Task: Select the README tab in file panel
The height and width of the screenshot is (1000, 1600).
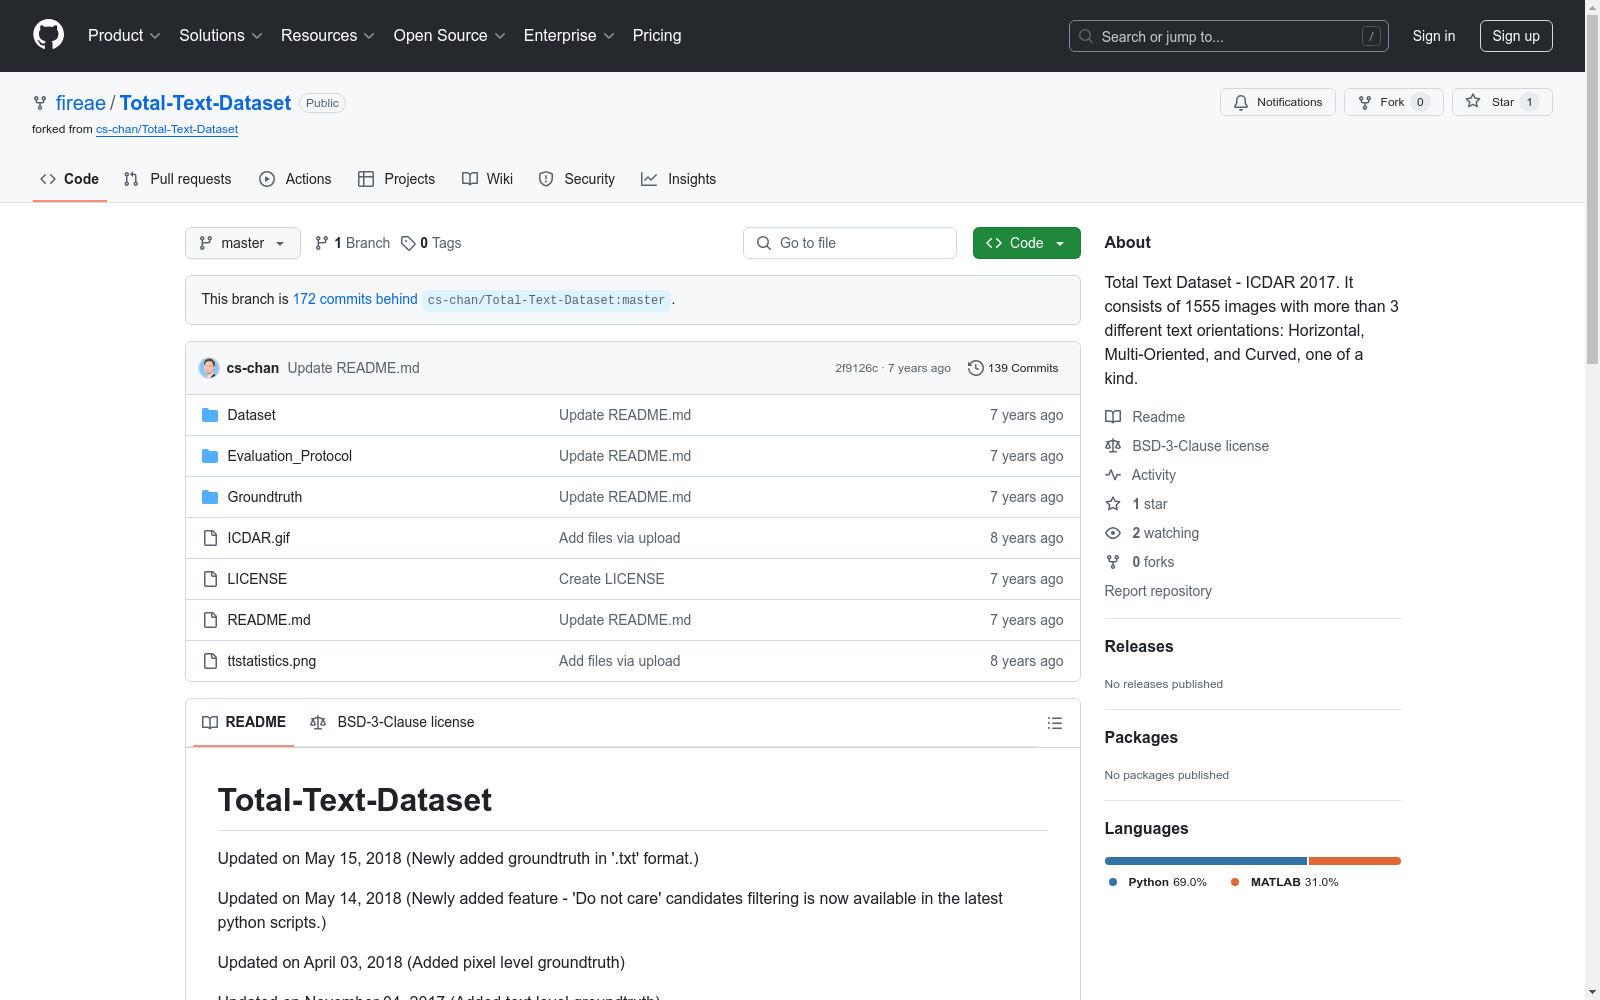Action: (244, 722)
